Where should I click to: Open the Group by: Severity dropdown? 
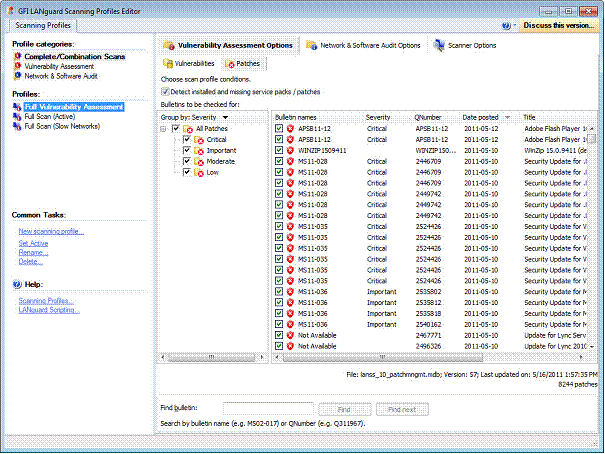click(225, 117)
